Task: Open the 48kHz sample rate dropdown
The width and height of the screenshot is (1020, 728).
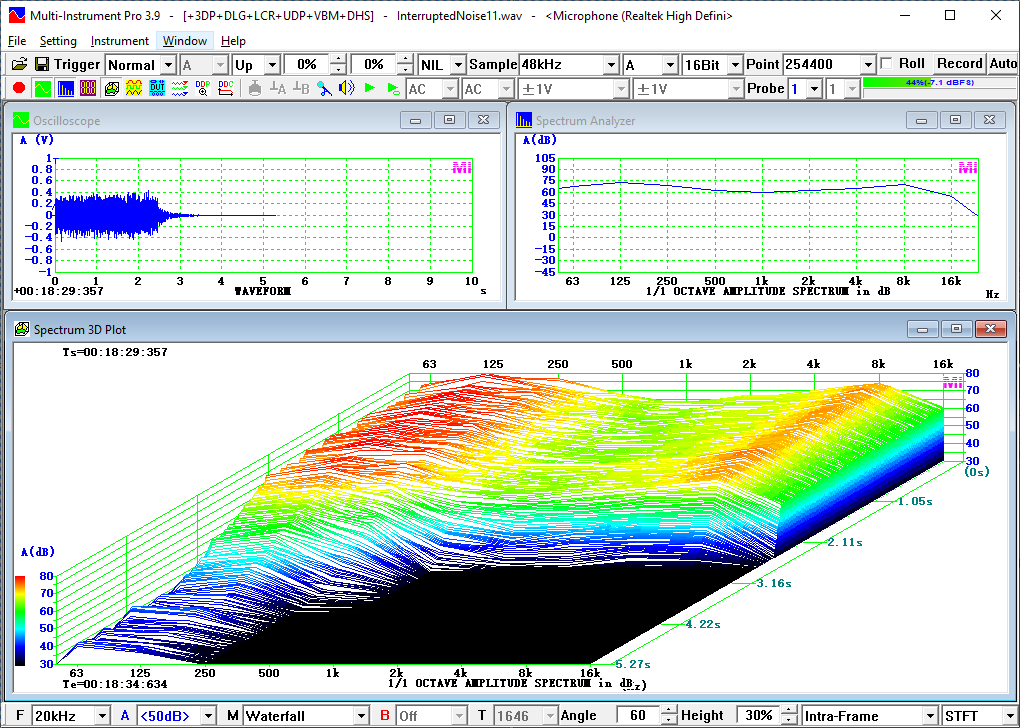Action: pos(611,64)
